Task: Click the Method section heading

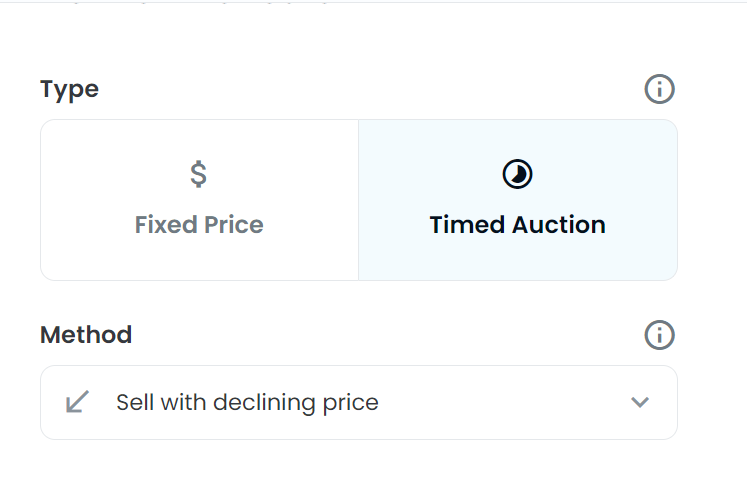Action: pyautogui.click(x=86, y=335)
